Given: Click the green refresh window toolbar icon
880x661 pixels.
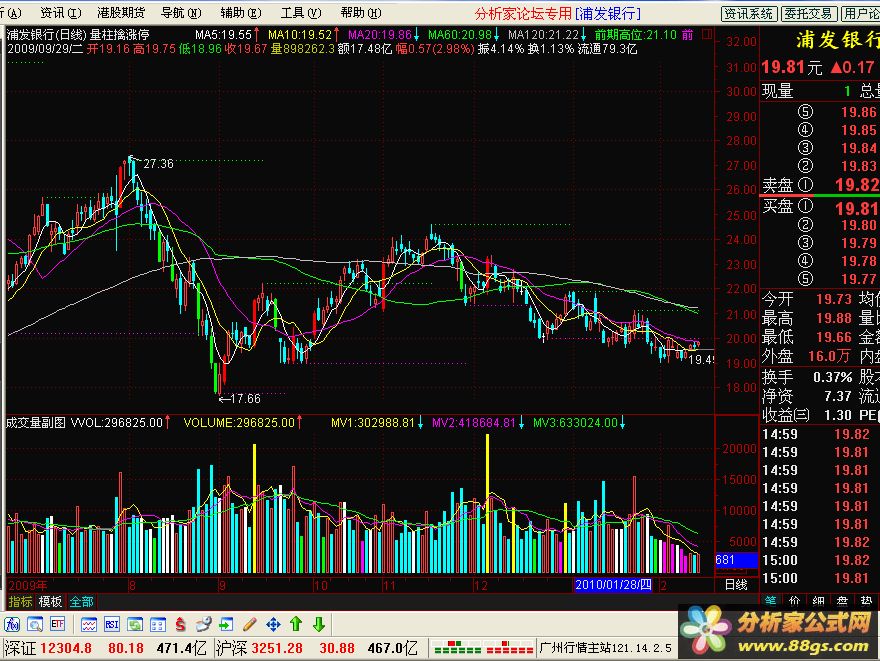Looking at the screenshot, I should (x=135, y=624).
